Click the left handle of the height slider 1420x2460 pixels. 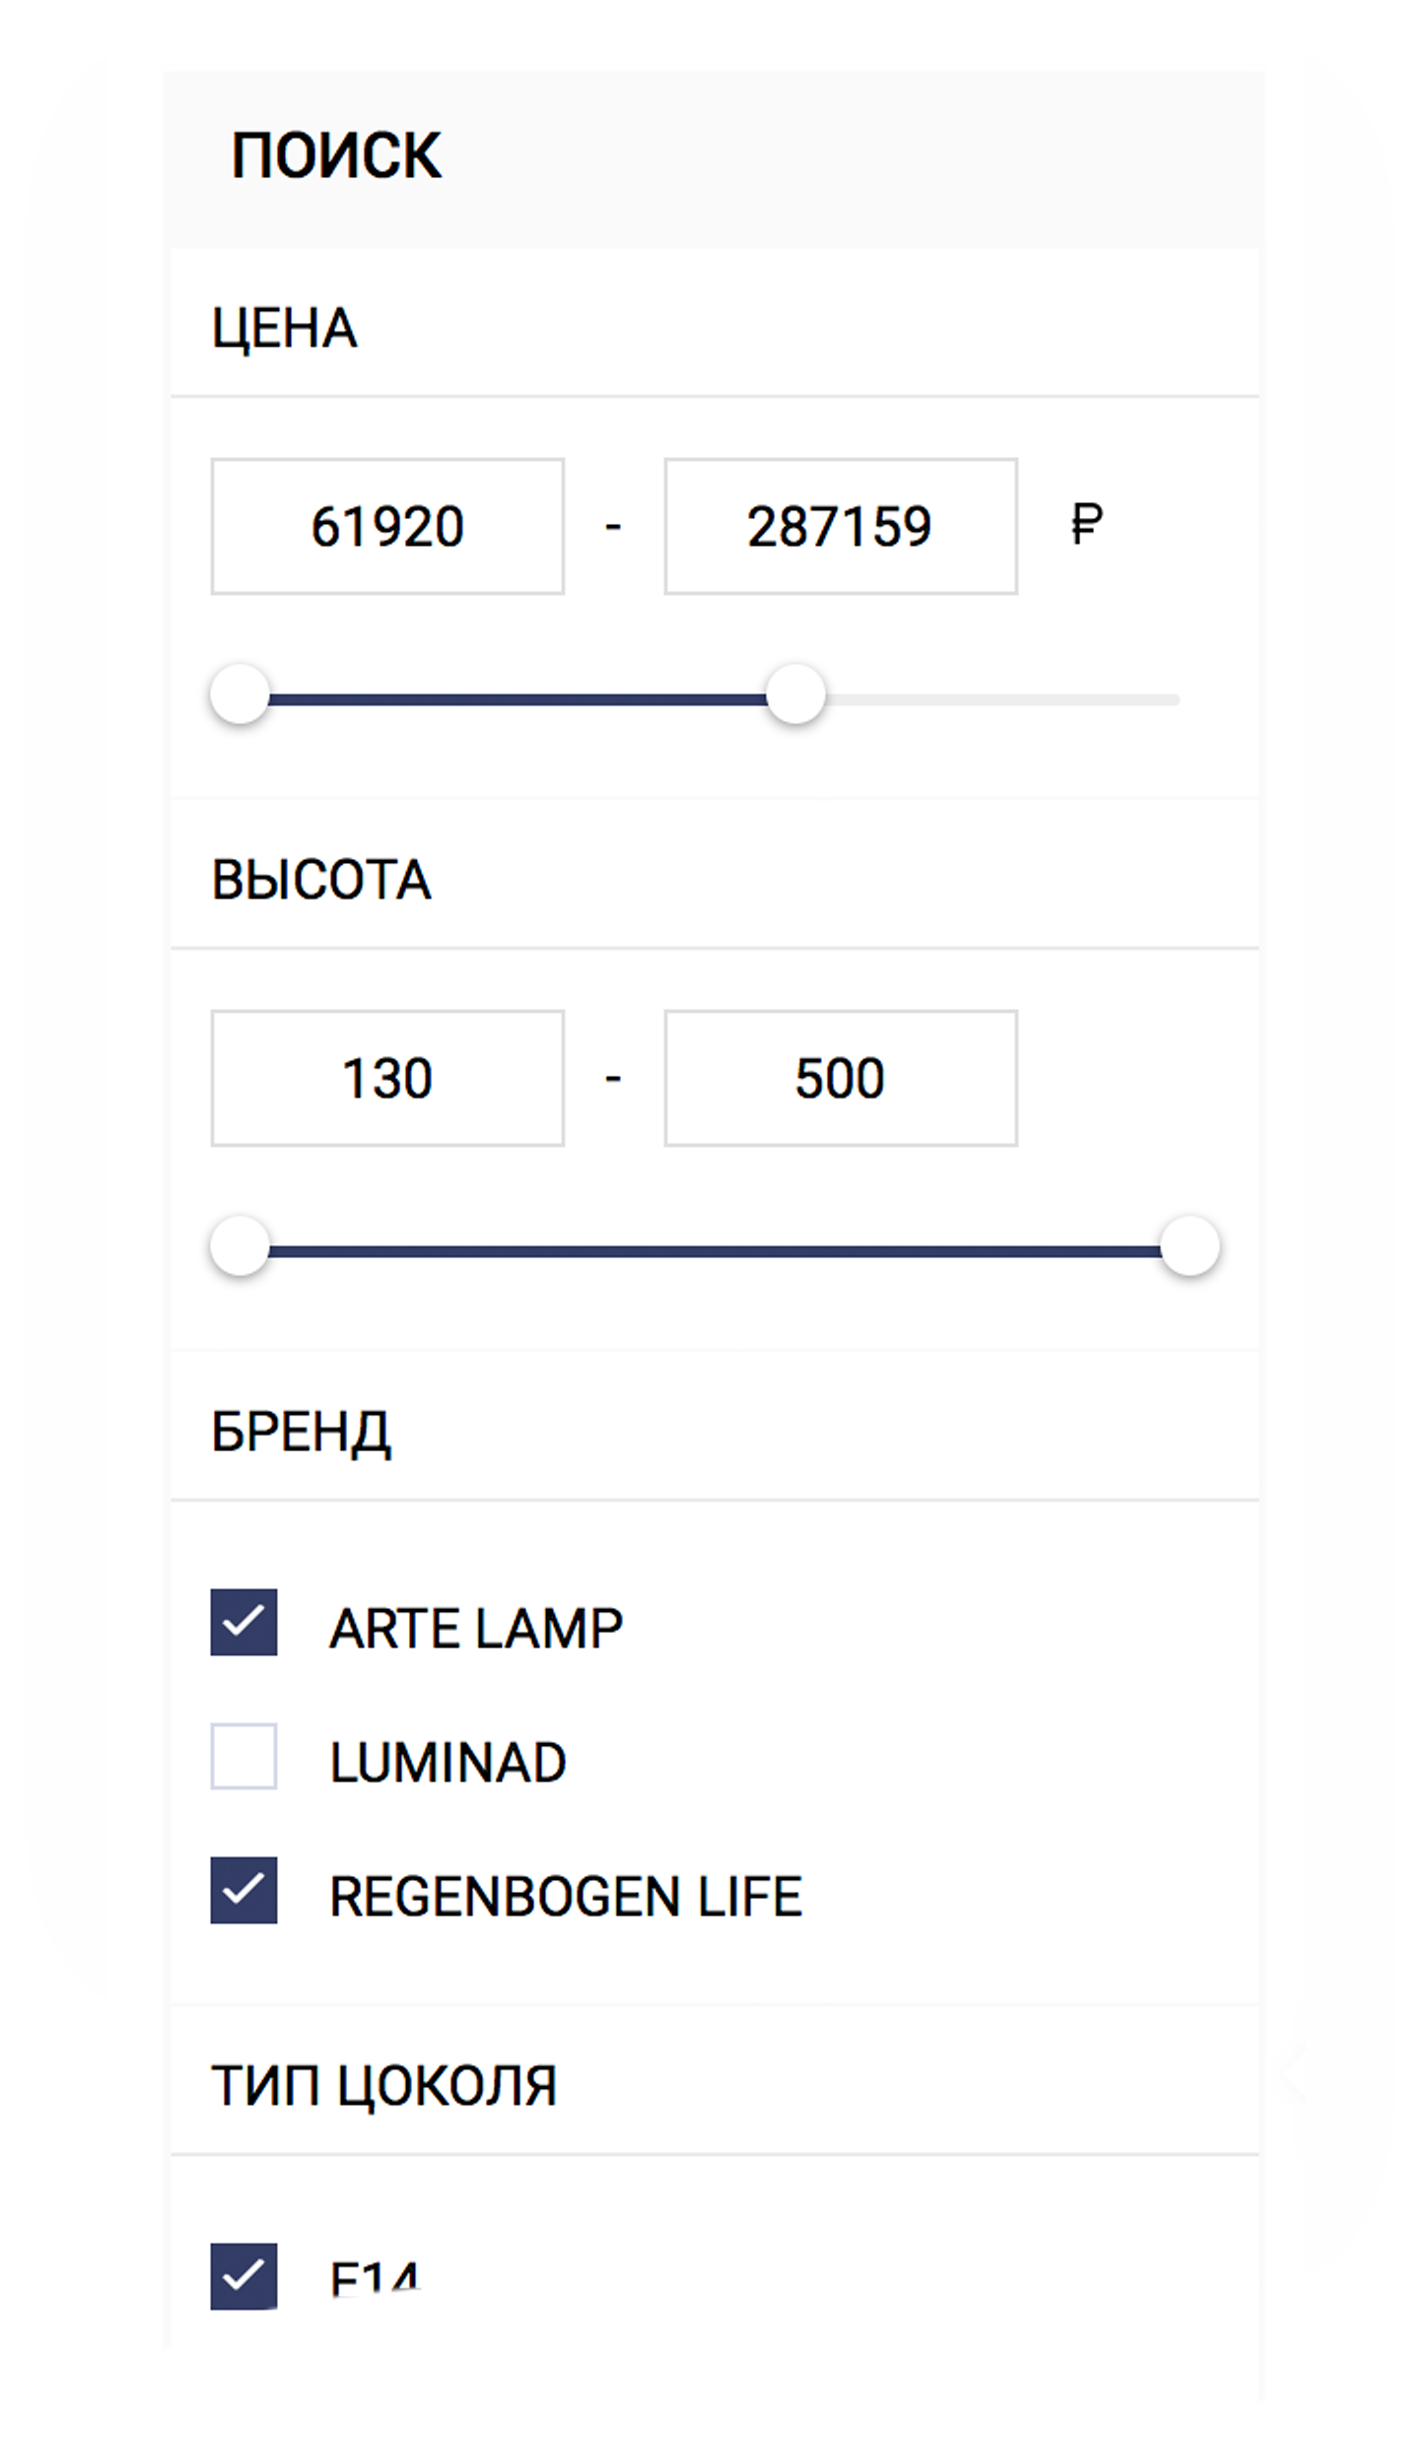coord(240,1246)
